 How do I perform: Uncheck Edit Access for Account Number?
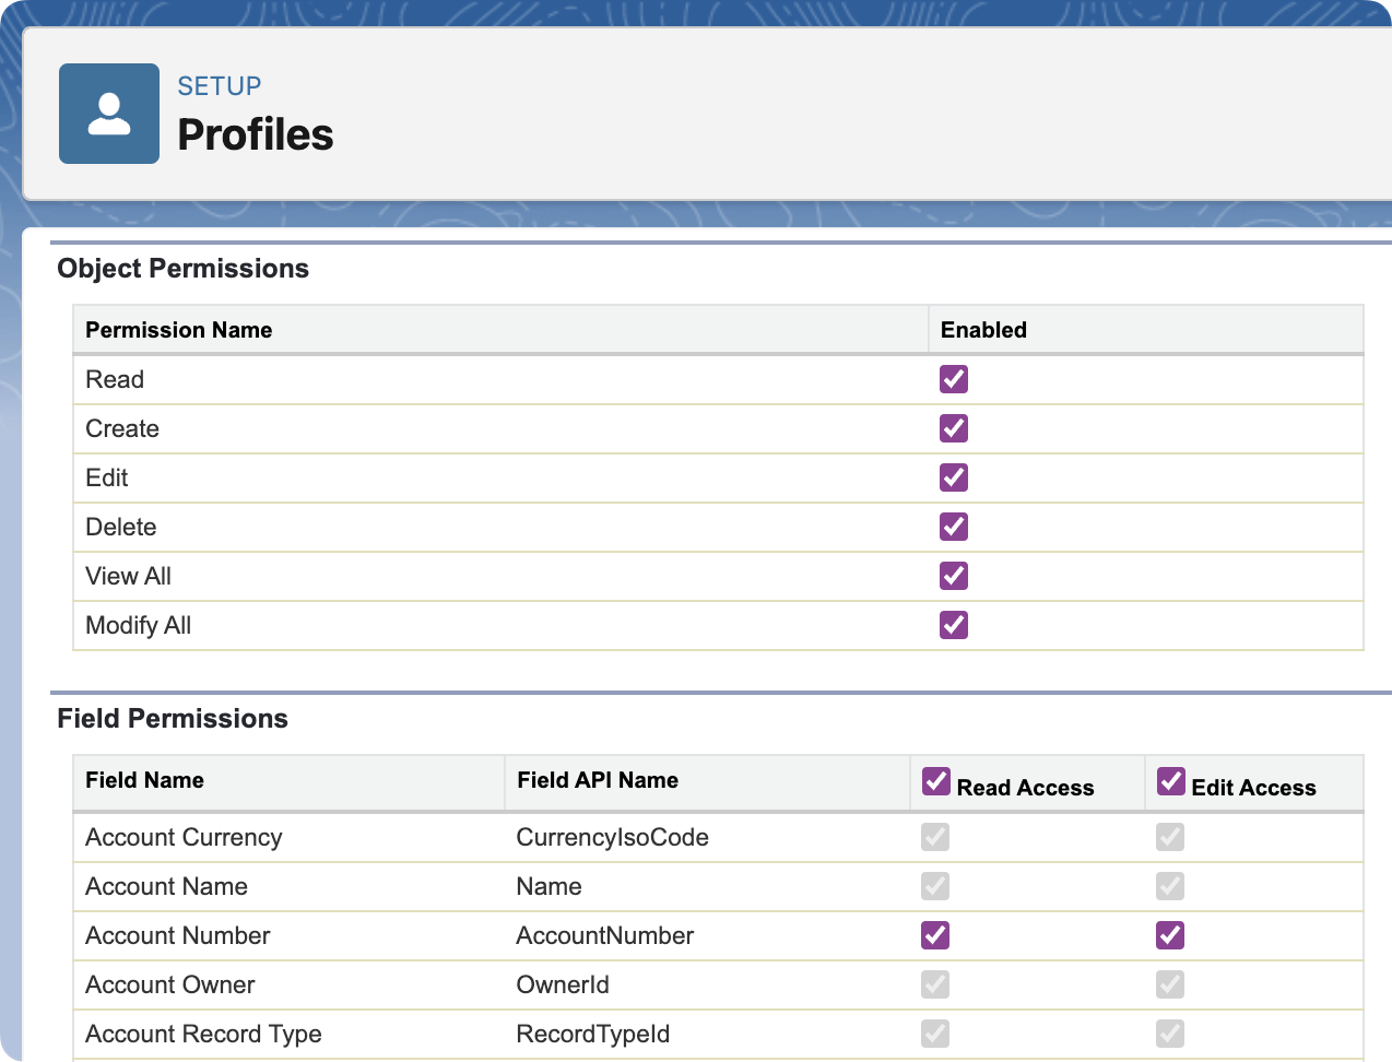pos(1170,935)
